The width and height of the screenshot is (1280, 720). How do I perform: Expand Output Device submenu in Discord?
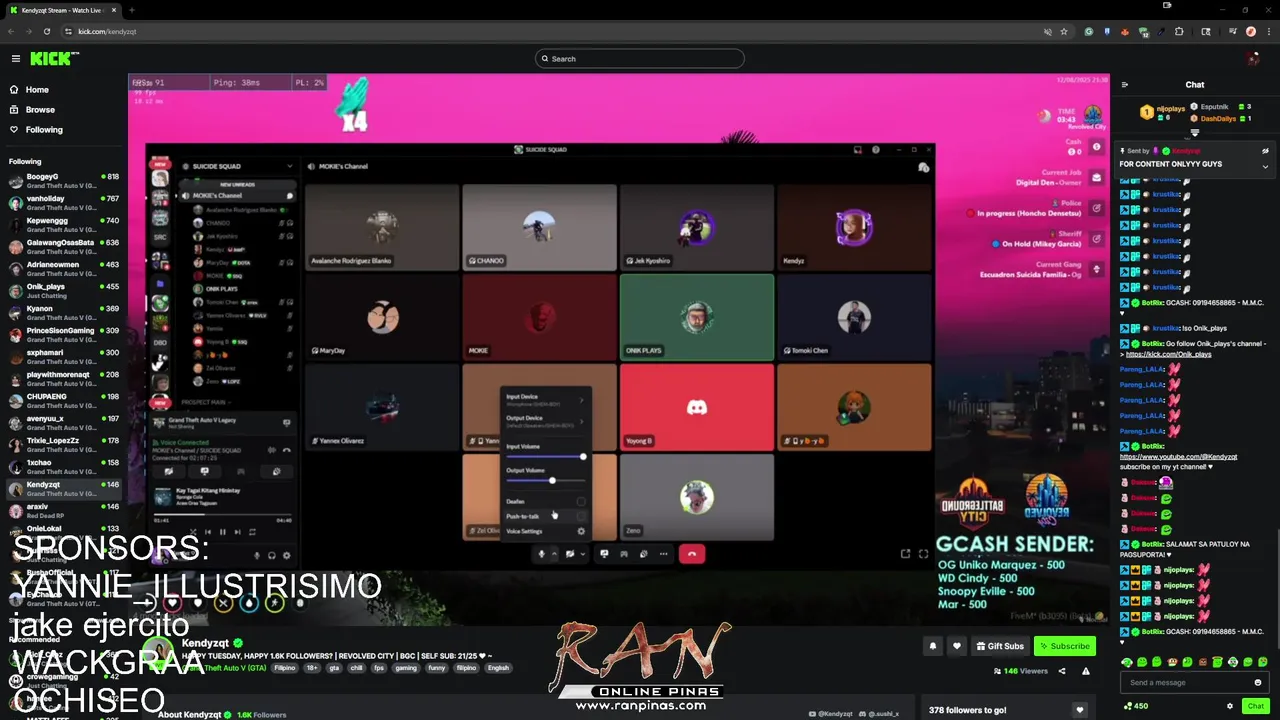tap(546, 421)
